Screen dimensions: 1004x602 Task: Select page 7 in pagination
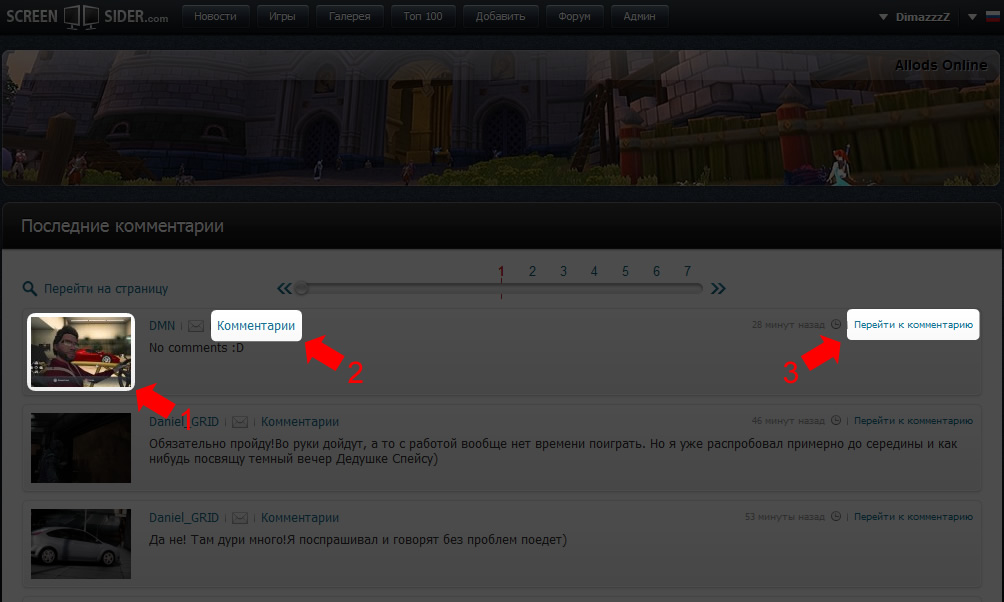687,272
